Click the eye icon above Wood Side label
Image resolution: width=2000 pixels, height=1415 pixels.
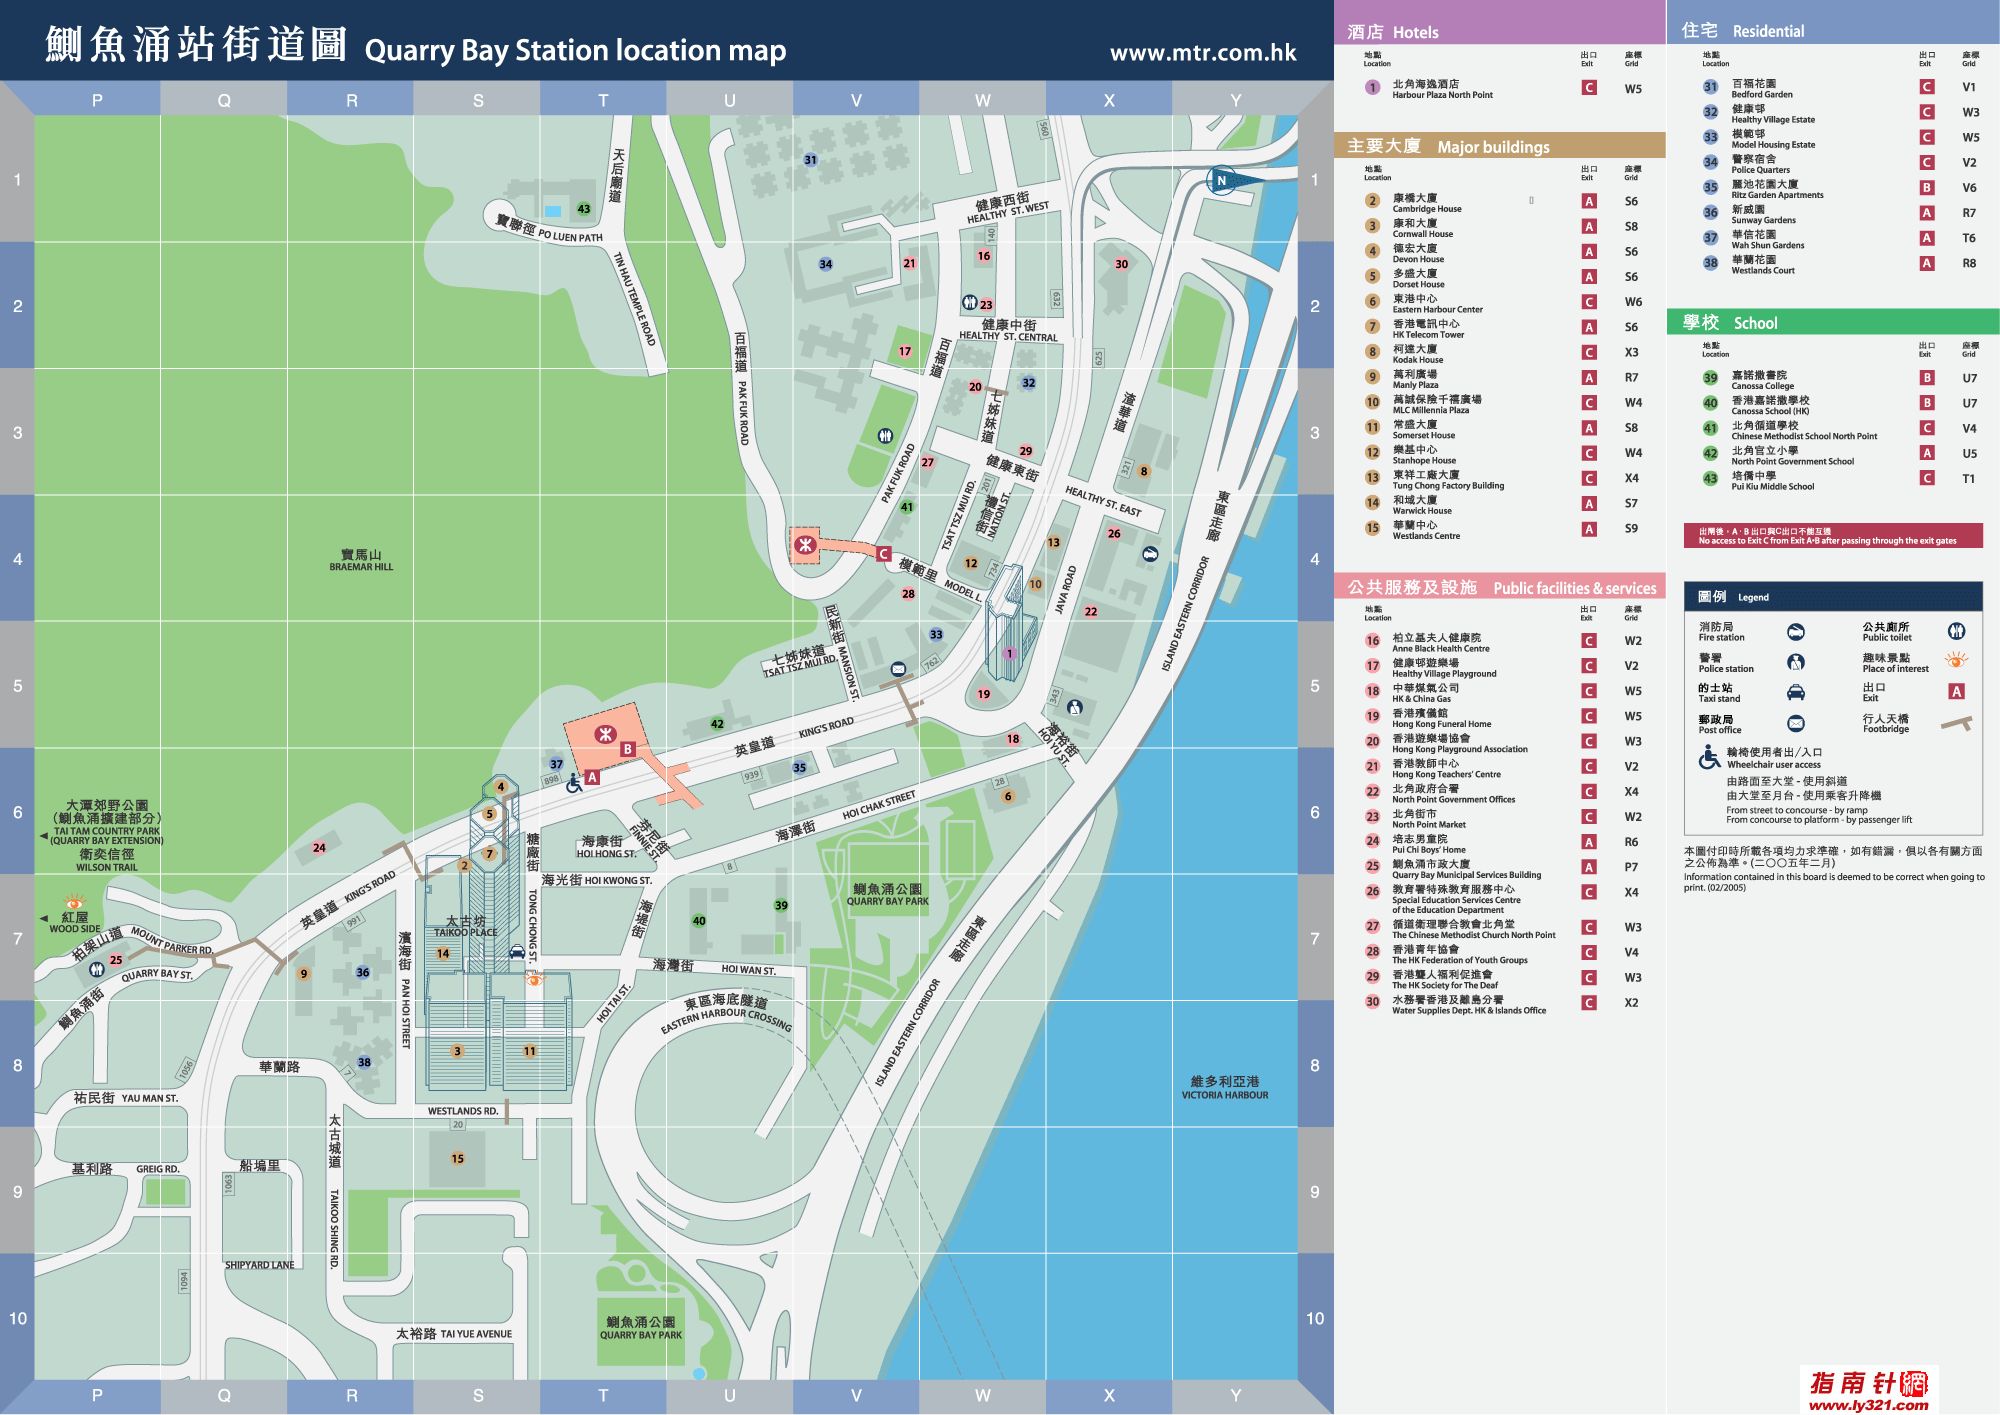point(74,902)
